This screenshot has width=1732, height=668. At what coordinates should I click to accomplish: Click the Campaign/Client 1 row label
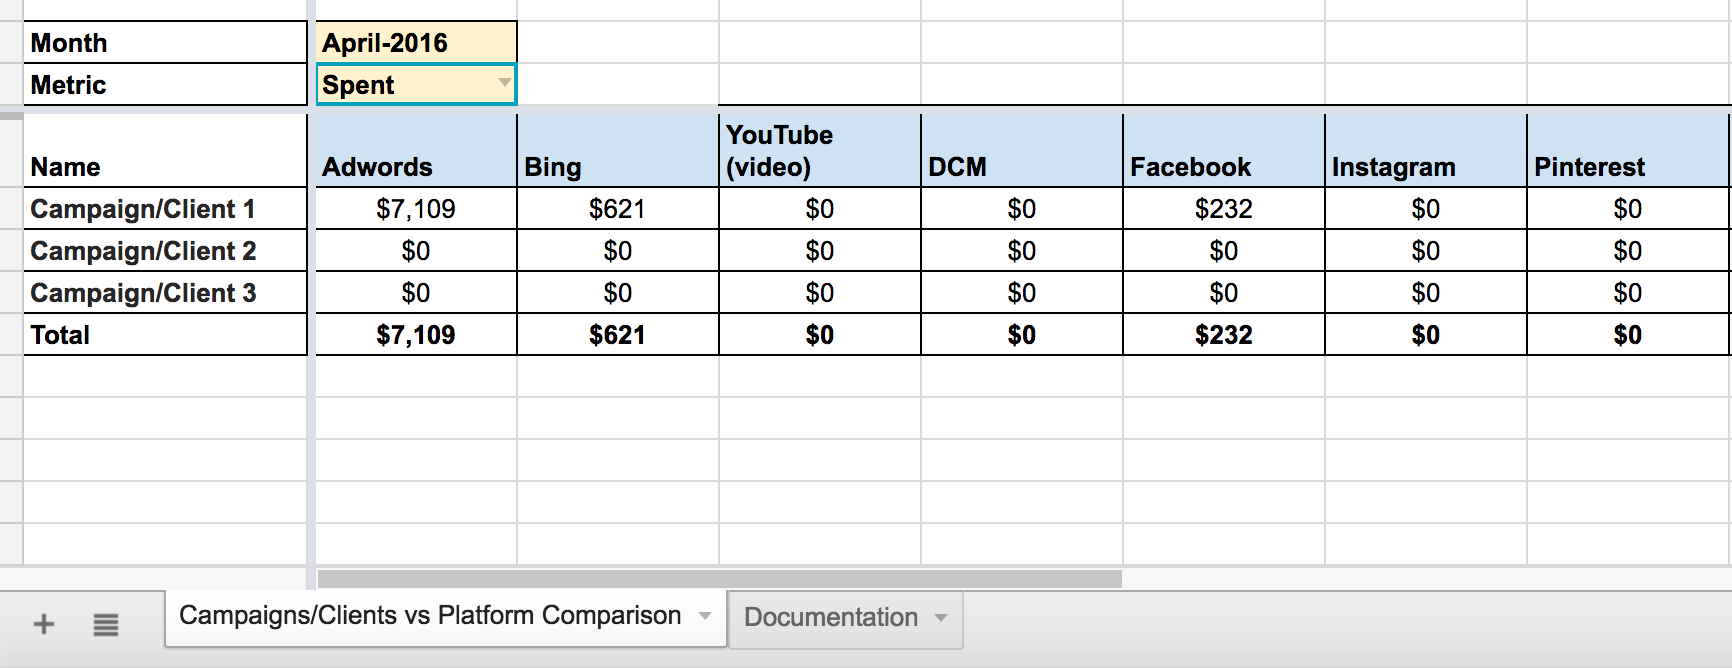tap(165, 209)
